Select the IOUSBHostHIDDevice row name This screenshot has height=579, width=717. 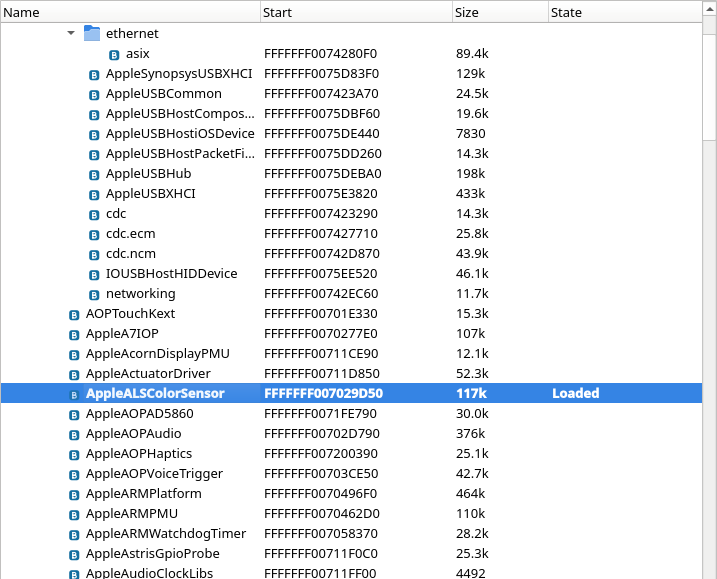[171, 273]
